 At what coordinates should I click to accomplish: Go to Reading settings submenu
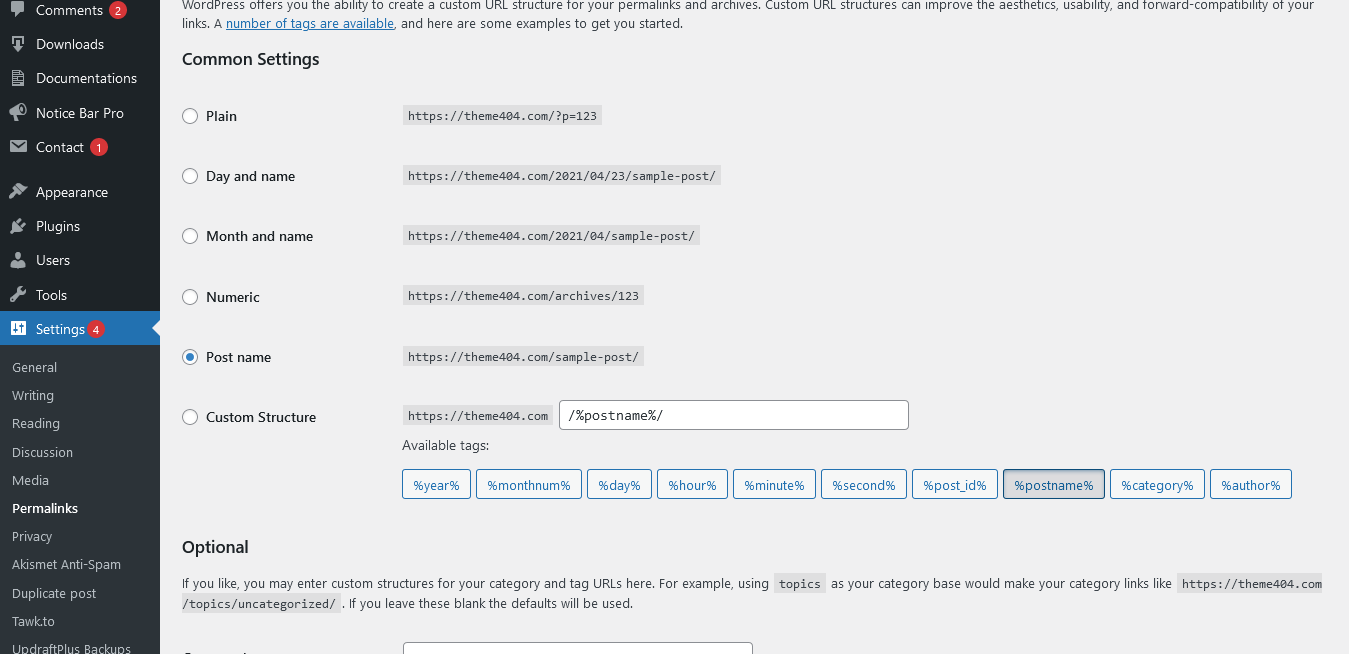click(36, 423)
